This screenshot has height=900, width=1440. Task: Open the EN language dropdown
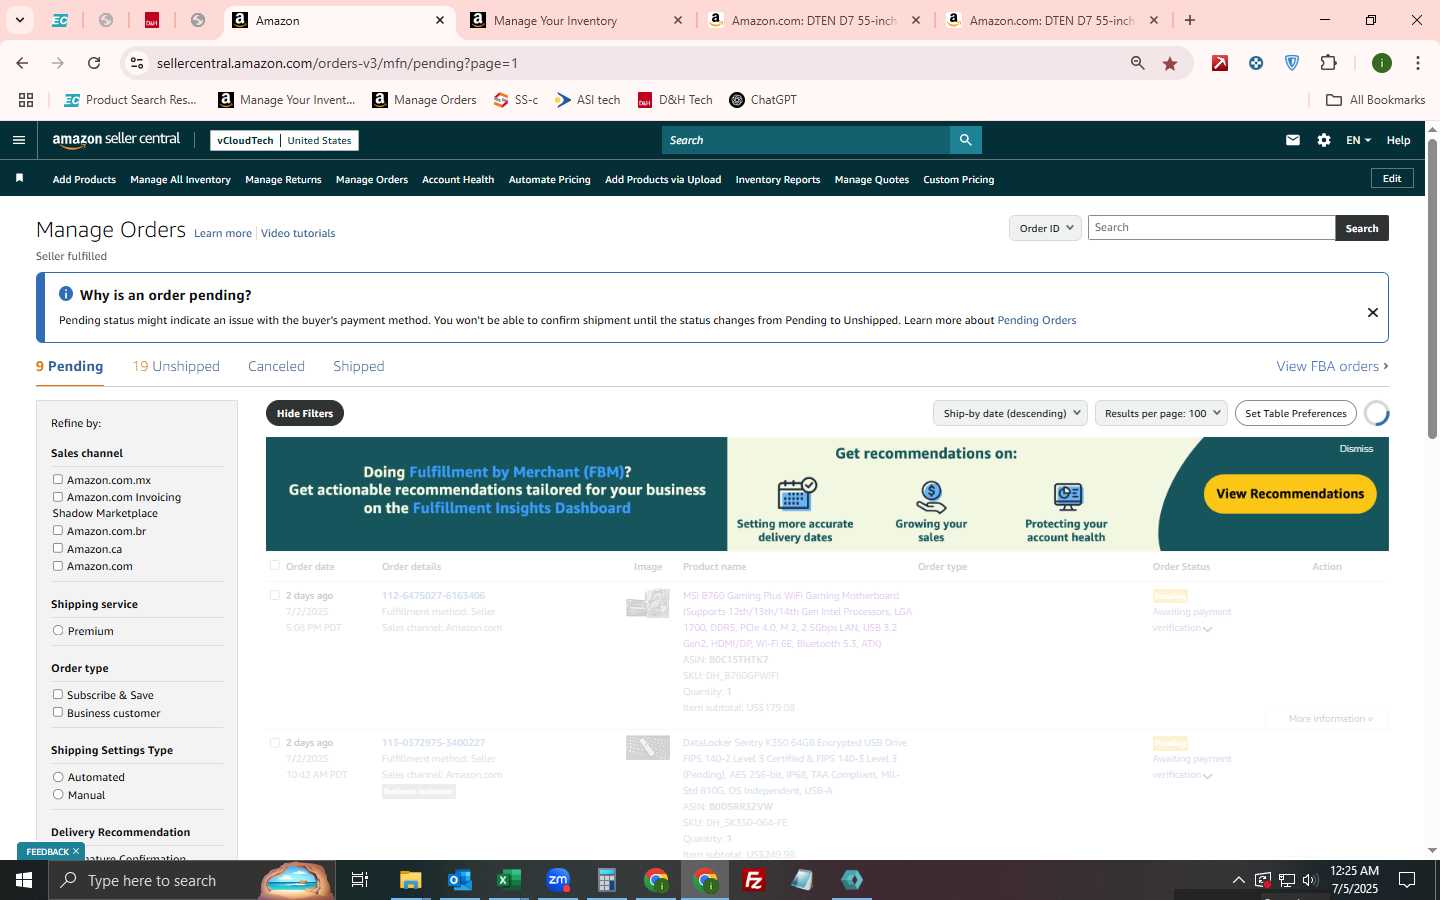[1358, 140]
